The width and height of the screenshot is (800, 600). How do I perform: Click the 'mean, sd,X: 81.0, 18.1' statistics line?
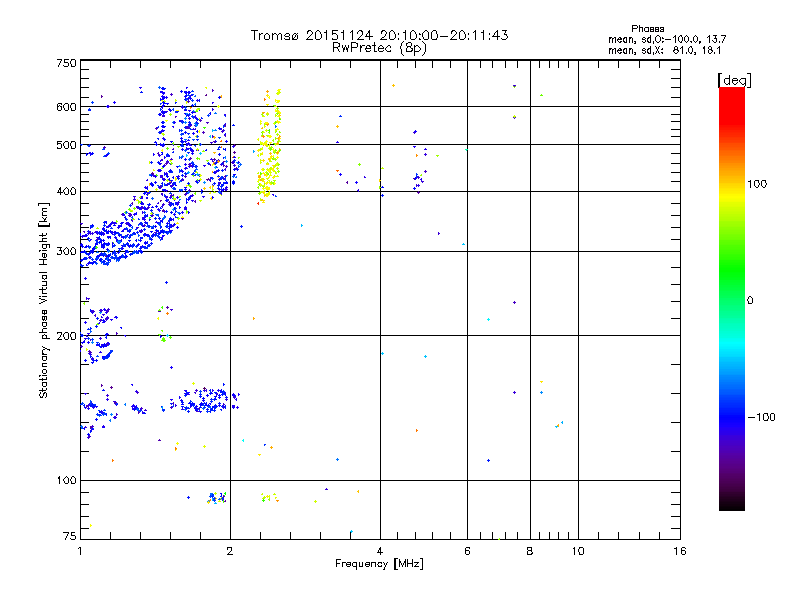point(665,50)
